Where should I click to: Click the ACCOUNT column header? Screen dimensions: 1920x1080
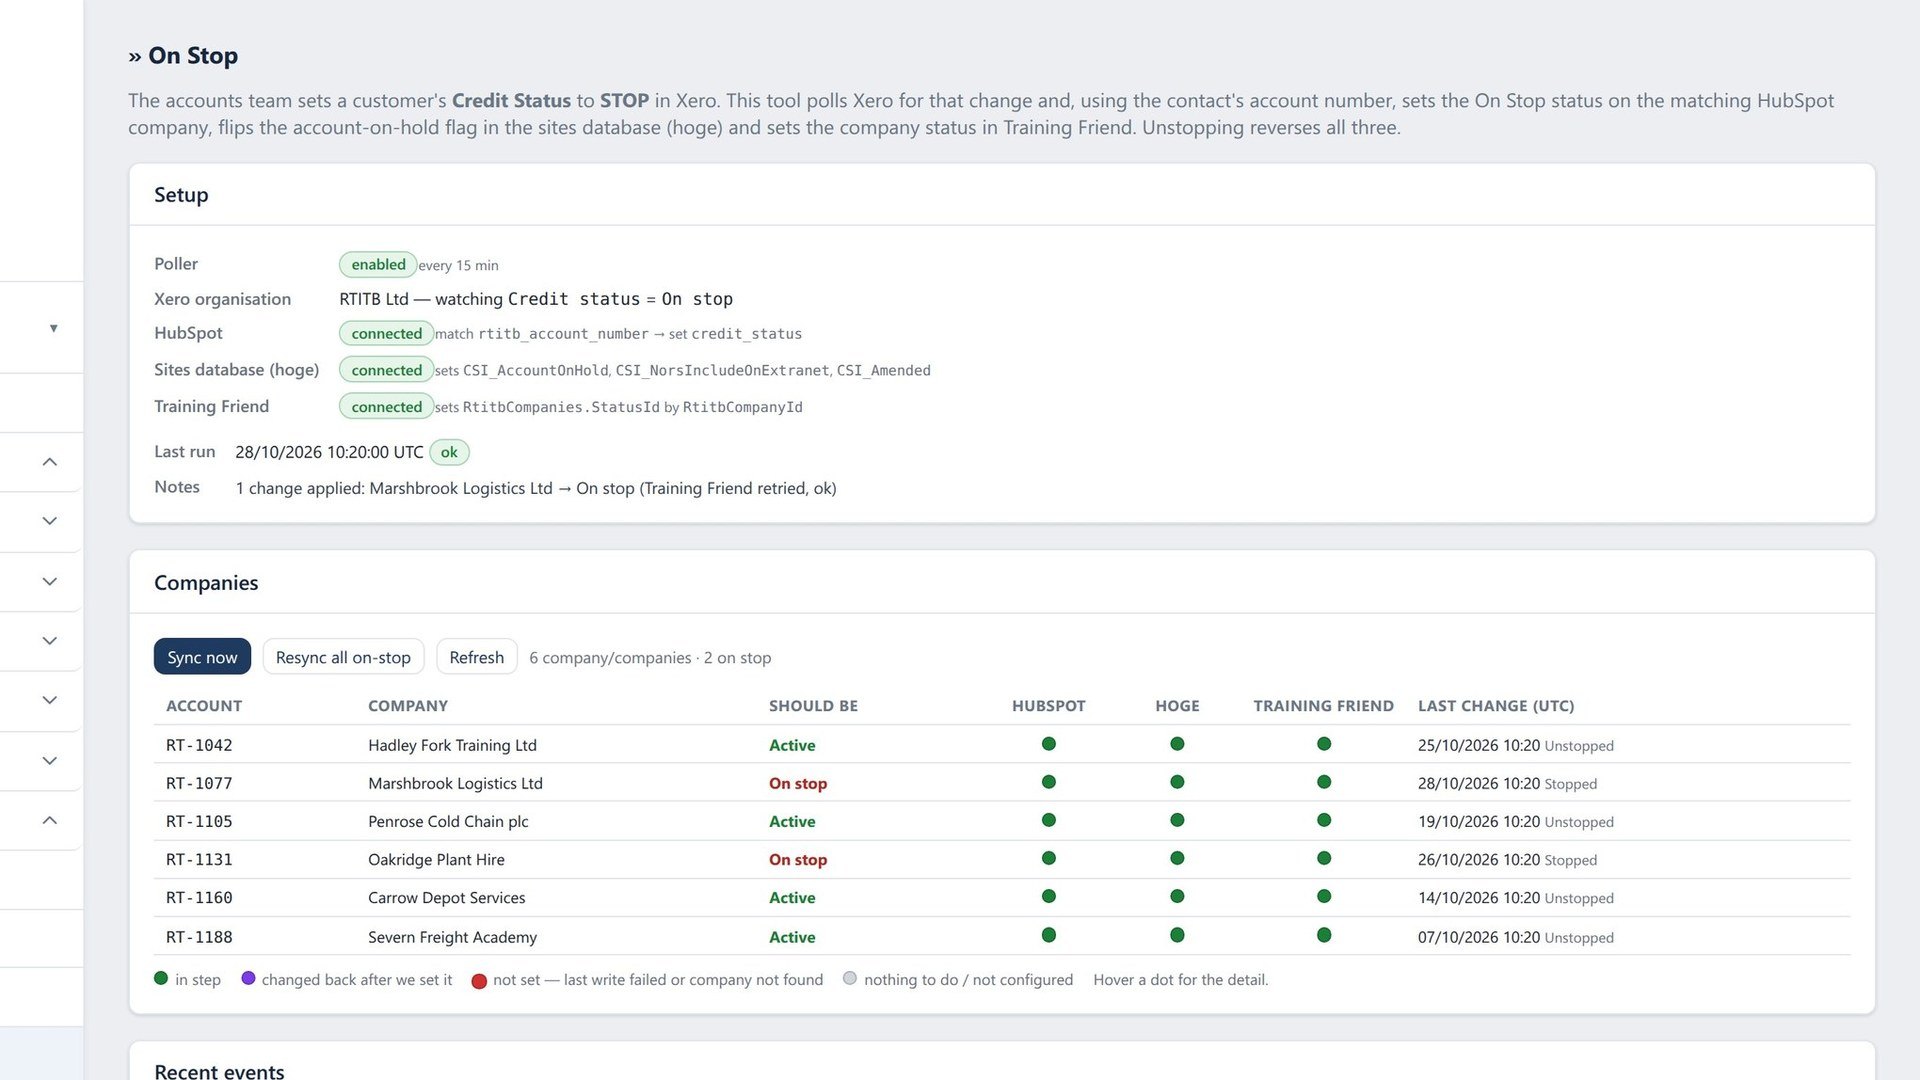tap(204, 705)
